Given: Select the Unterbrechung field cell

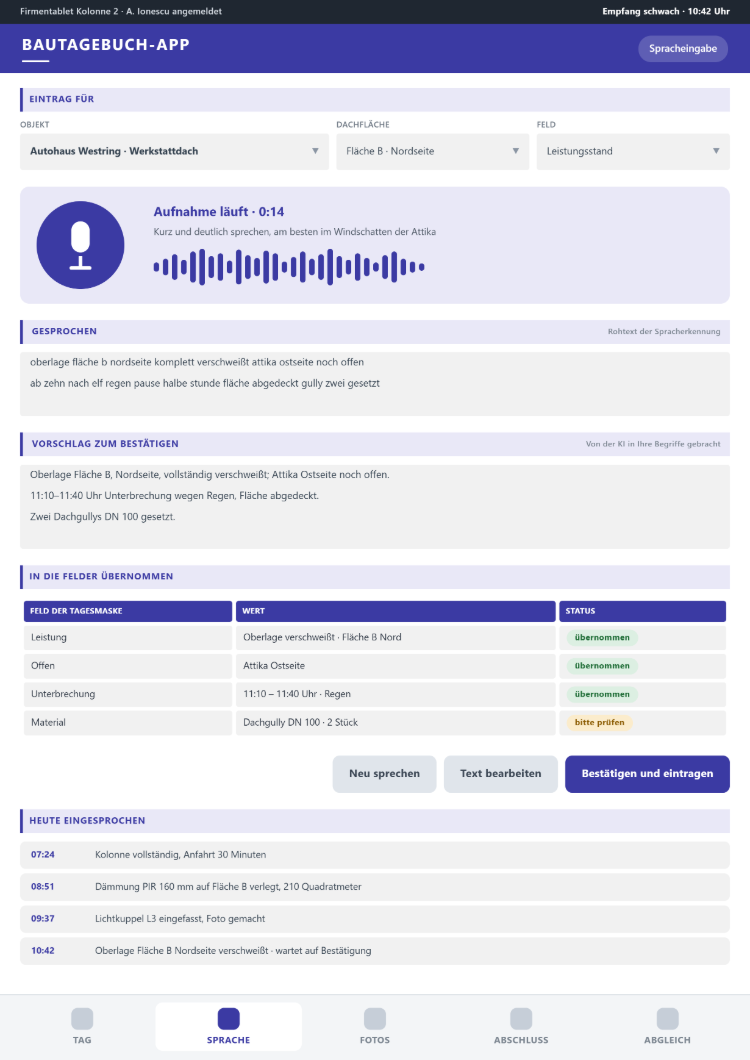Looking at the screenshot, I should pos(128,694).
